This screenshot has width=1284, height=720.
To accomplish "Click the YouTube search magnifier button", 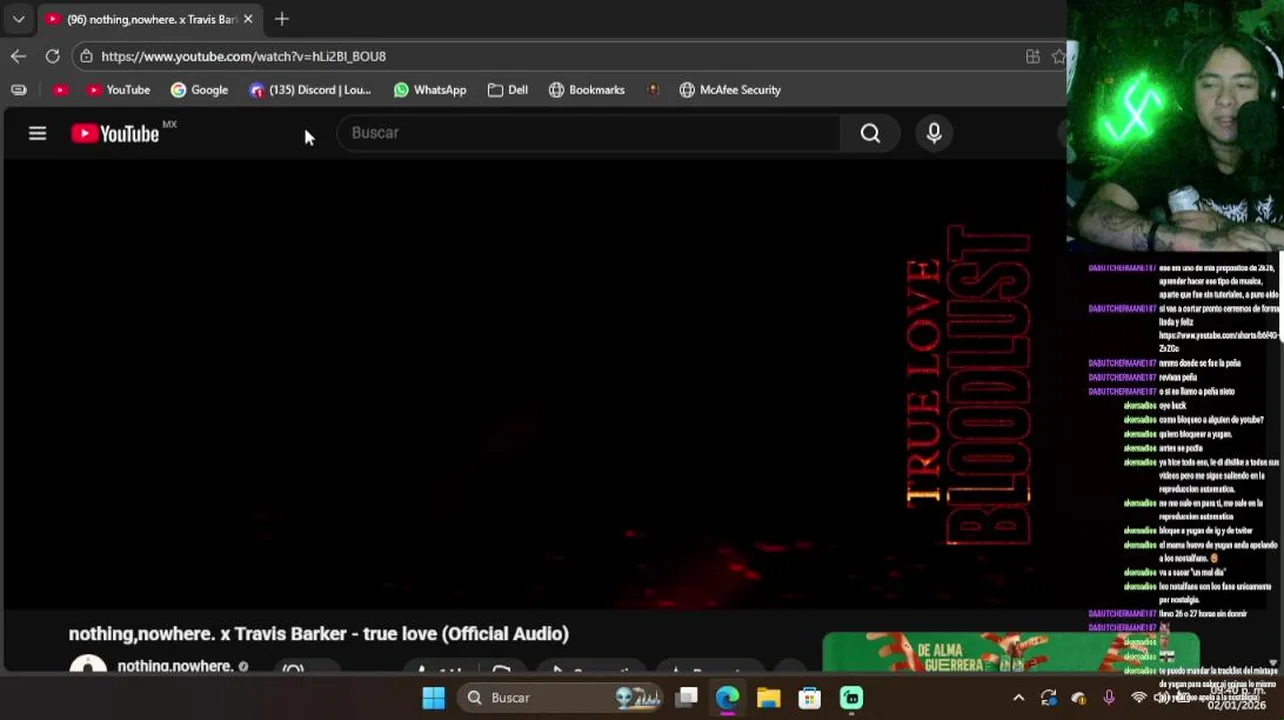I will coord(870,133).
